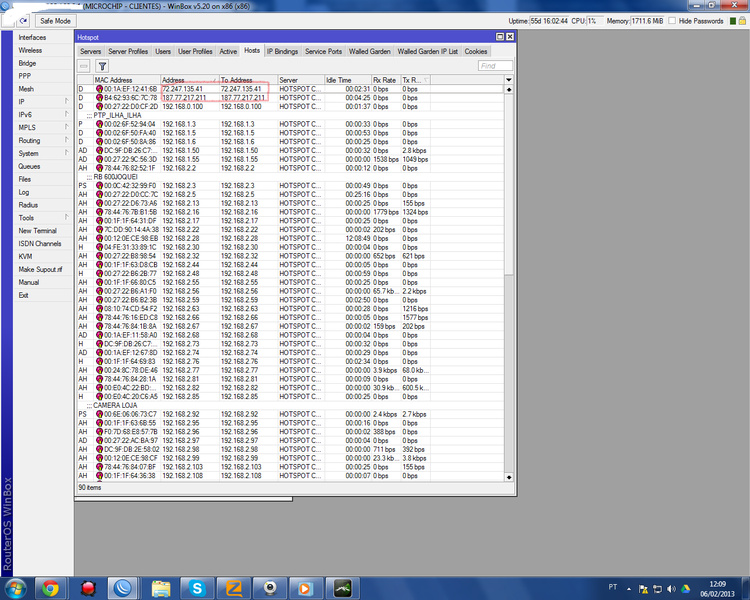Select host icon for MAC F0:7D:68:E8:57:7B
The width and height of the screenshot is (750, 600).
pos(99,432)
